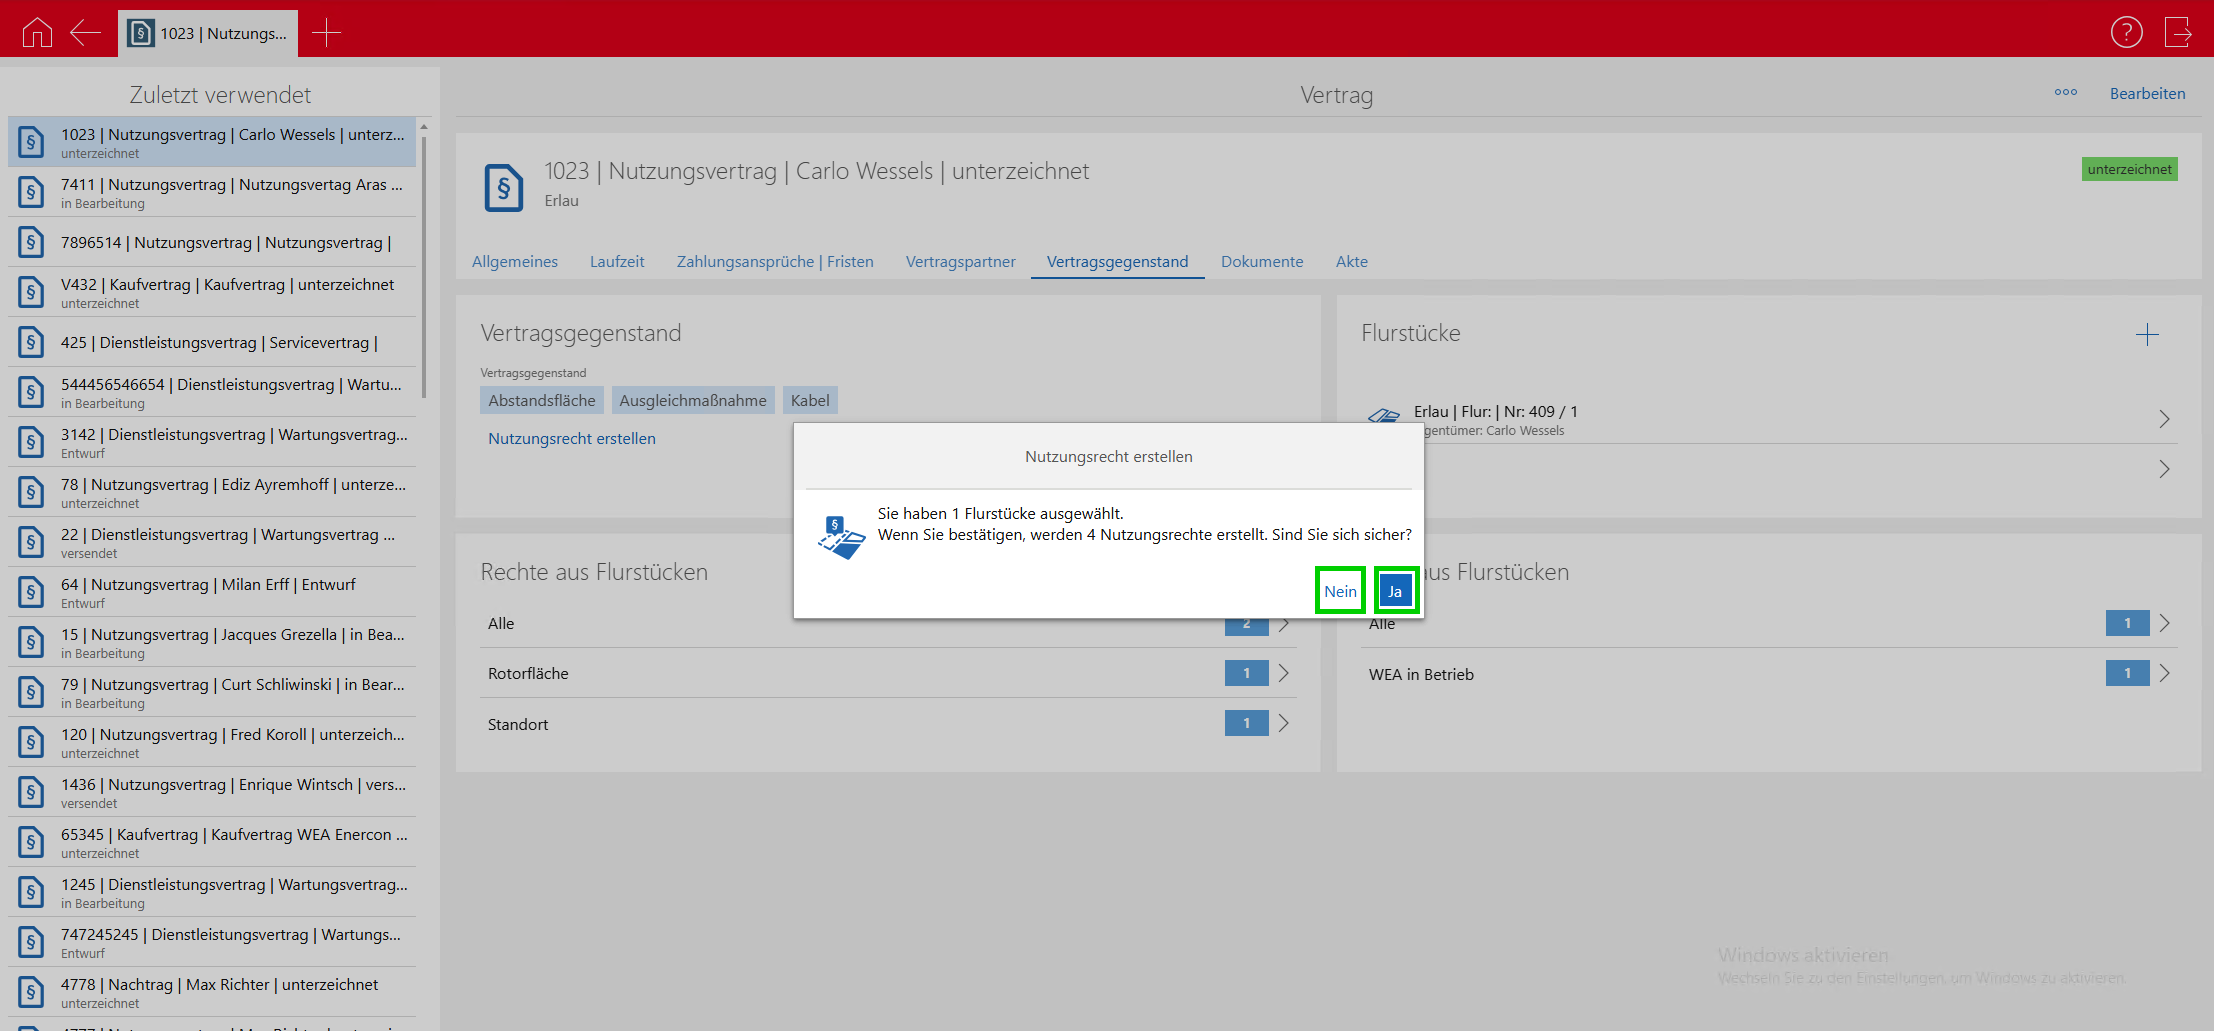Click the back arrow icon
This screenshot has height=1031, width=2214.
[x=86, y=33]
